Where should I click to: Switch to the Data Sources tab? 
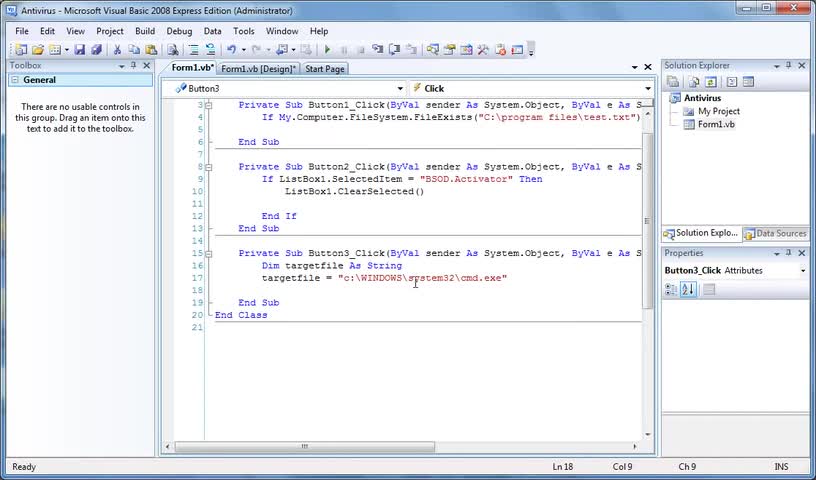[776, 233]
